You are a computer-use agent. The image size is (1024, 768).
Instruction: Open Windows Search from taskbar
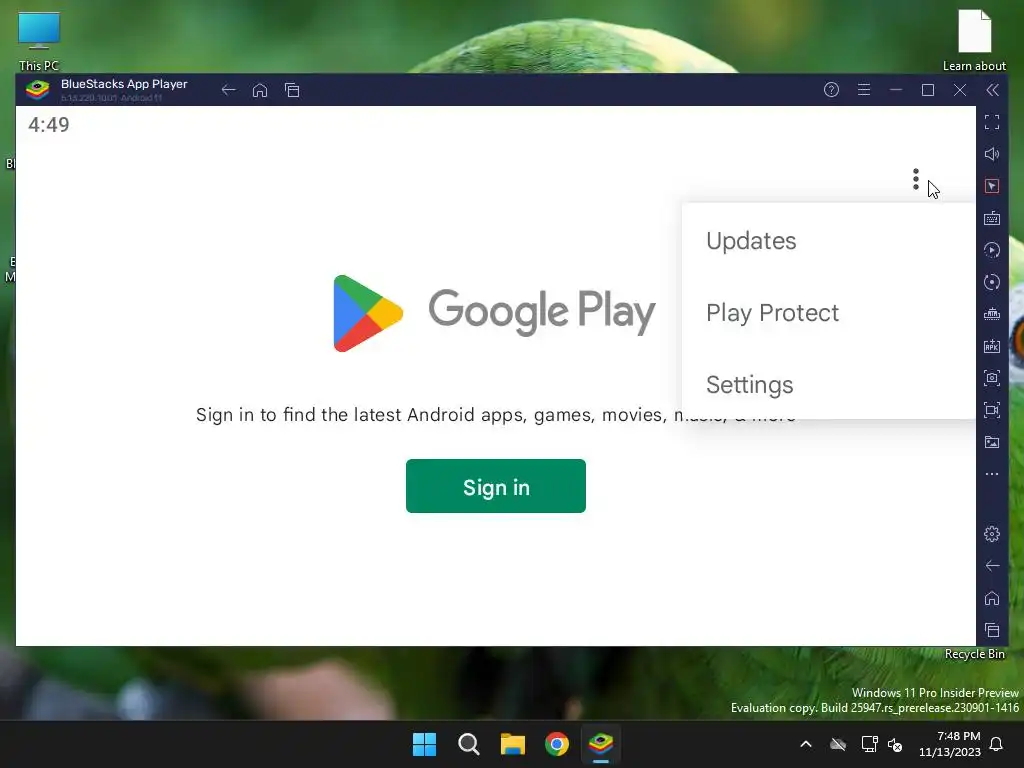tap(468, 744)
